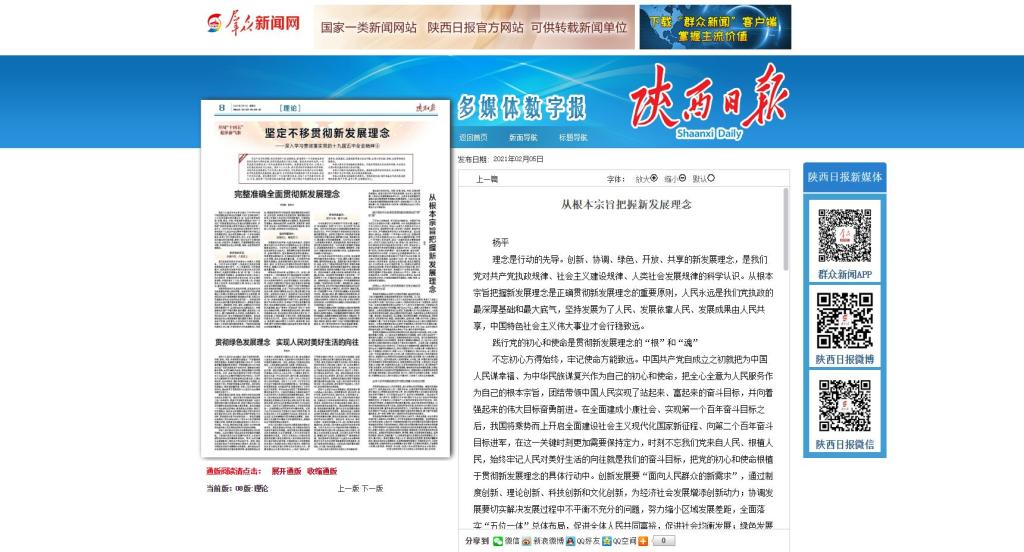Go to previous article via 上一篇

click(487, 180)
